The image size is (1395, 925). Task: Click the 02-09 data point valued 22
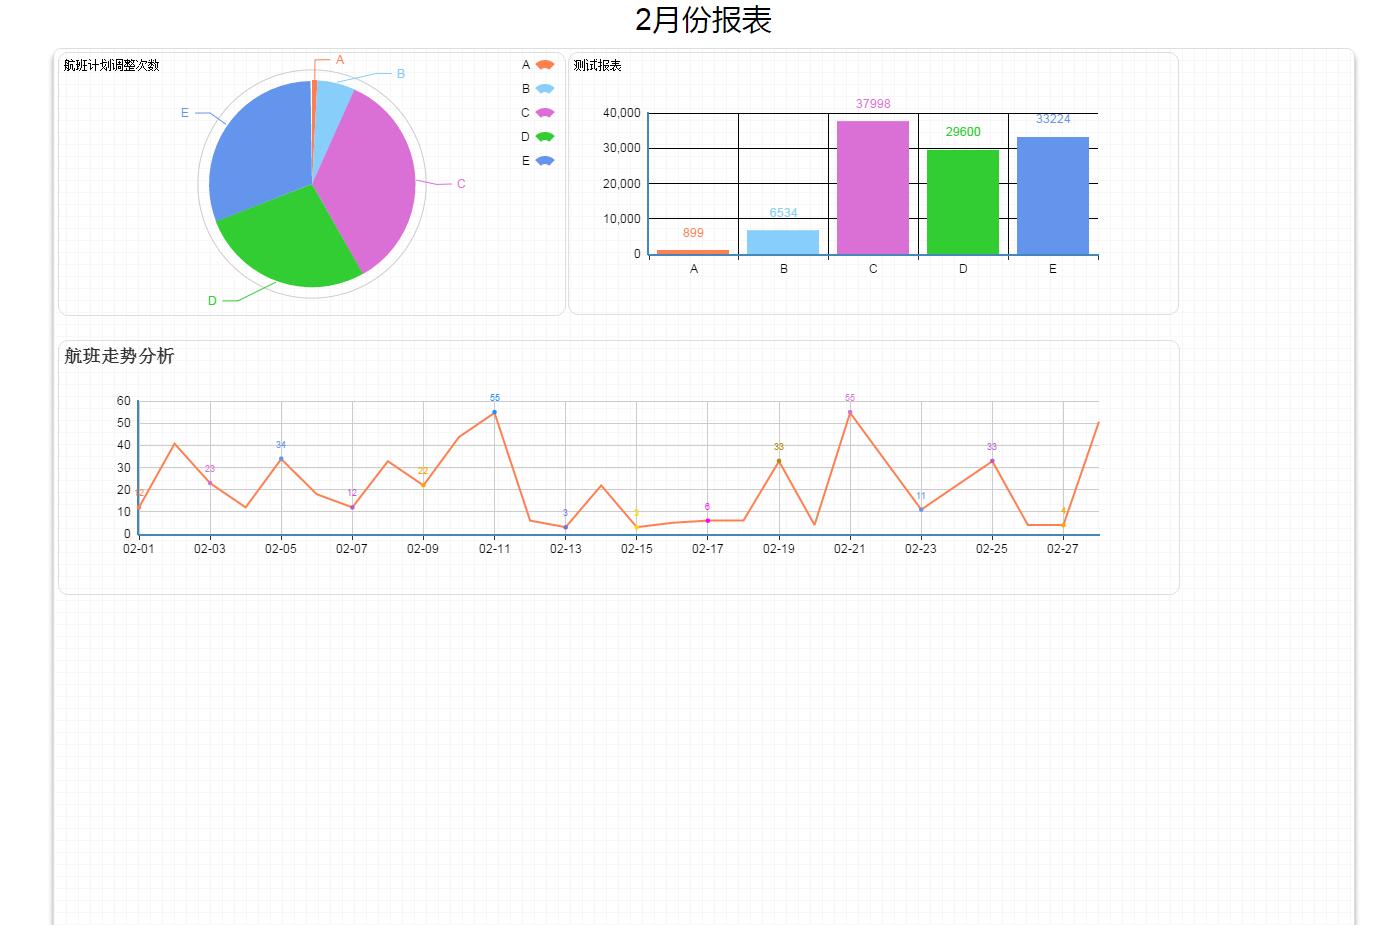423,485
